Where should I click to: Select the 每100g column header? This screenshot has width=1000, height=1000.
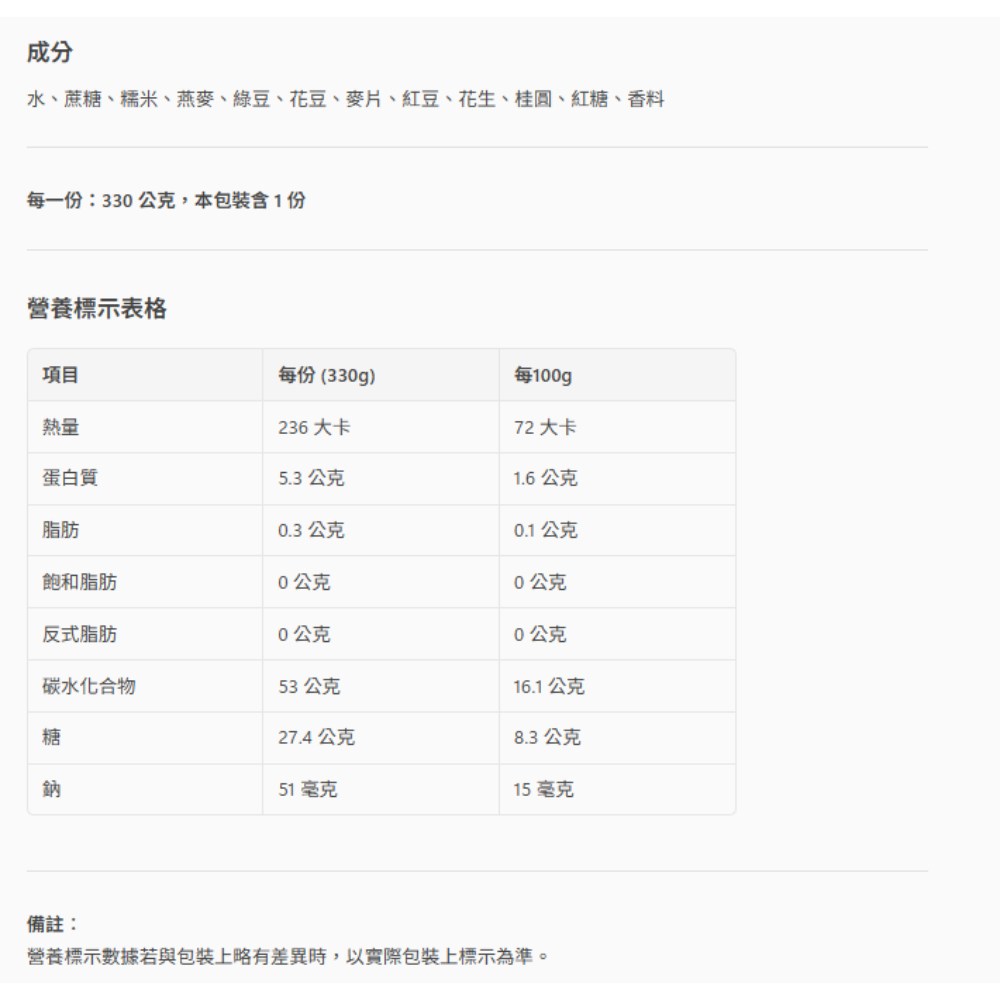(x=542, y=375)
